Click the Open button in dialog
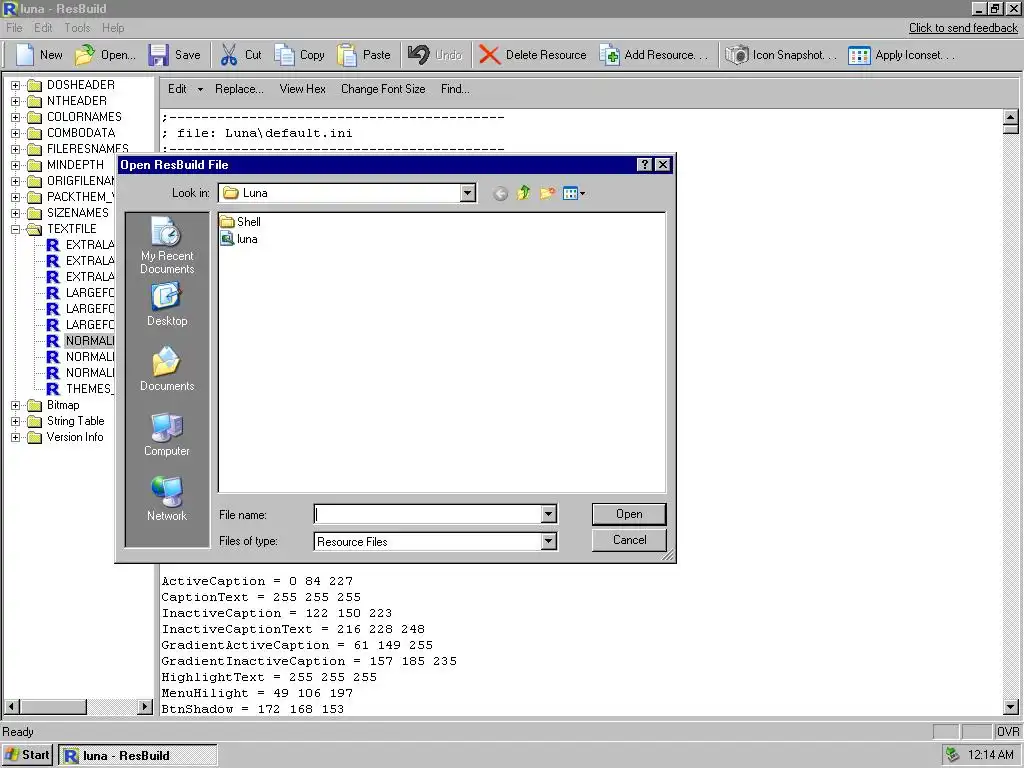Viewport: 1024px width, 768px height. (x=629, y=514)
